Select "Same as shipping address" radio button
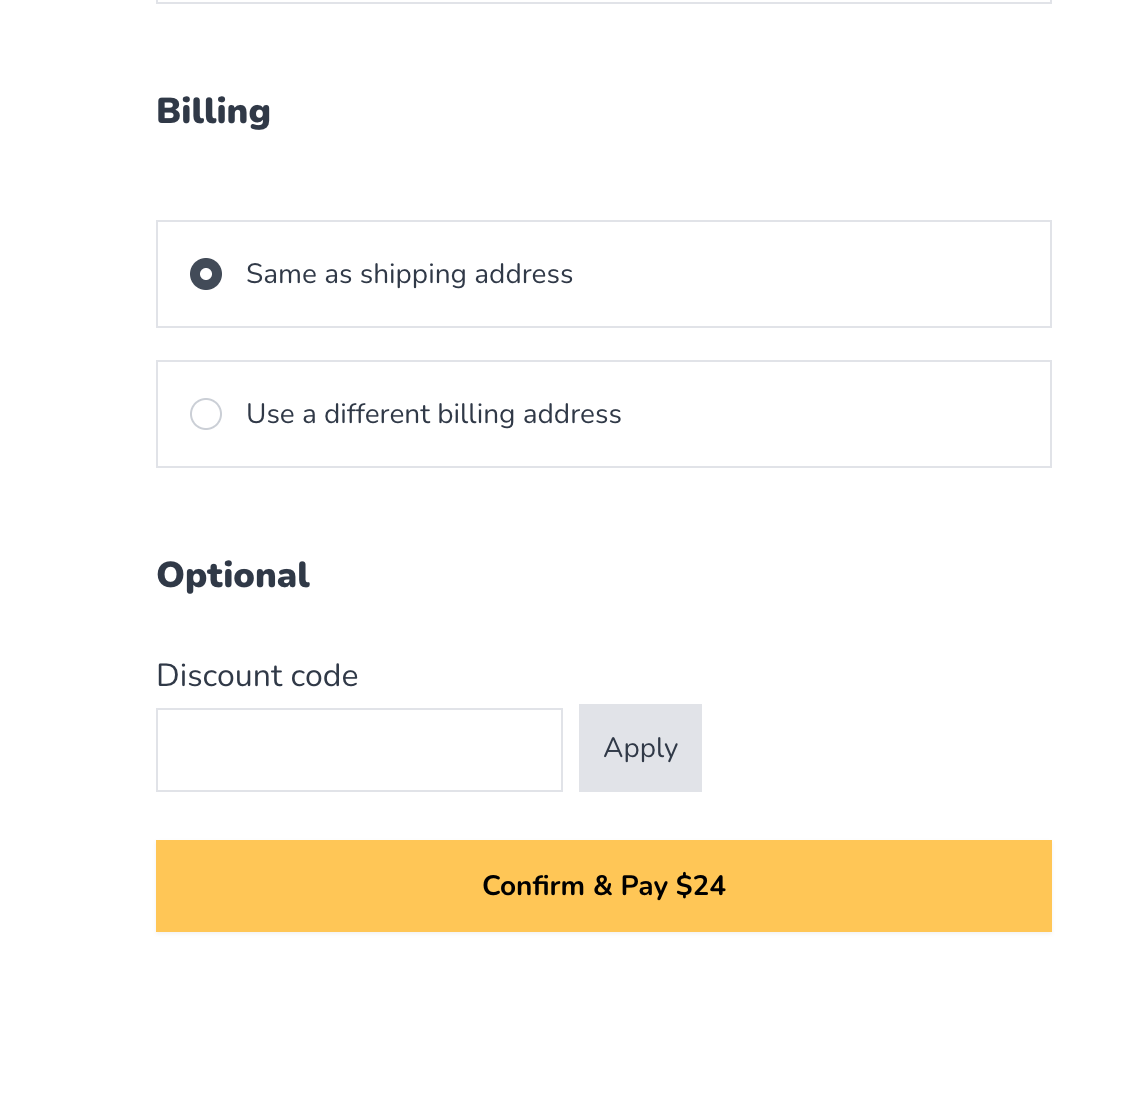This screenshot has width=1140, height=1120. (206, 273)
